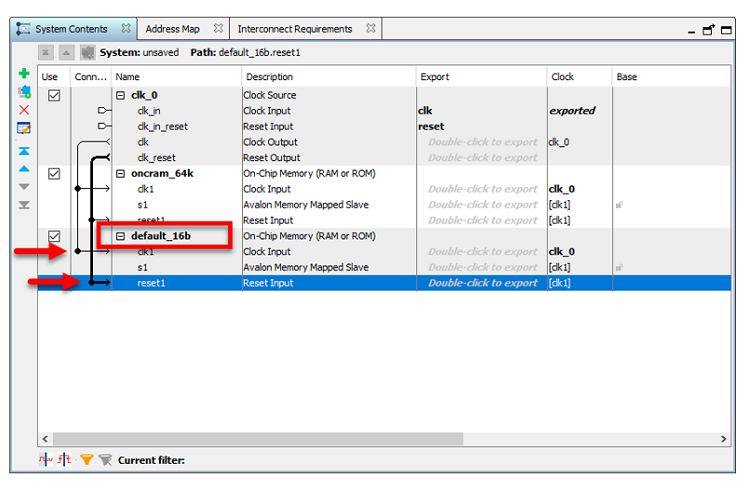
Task: Click the Description column header
Action: click(x=329, y=76)
